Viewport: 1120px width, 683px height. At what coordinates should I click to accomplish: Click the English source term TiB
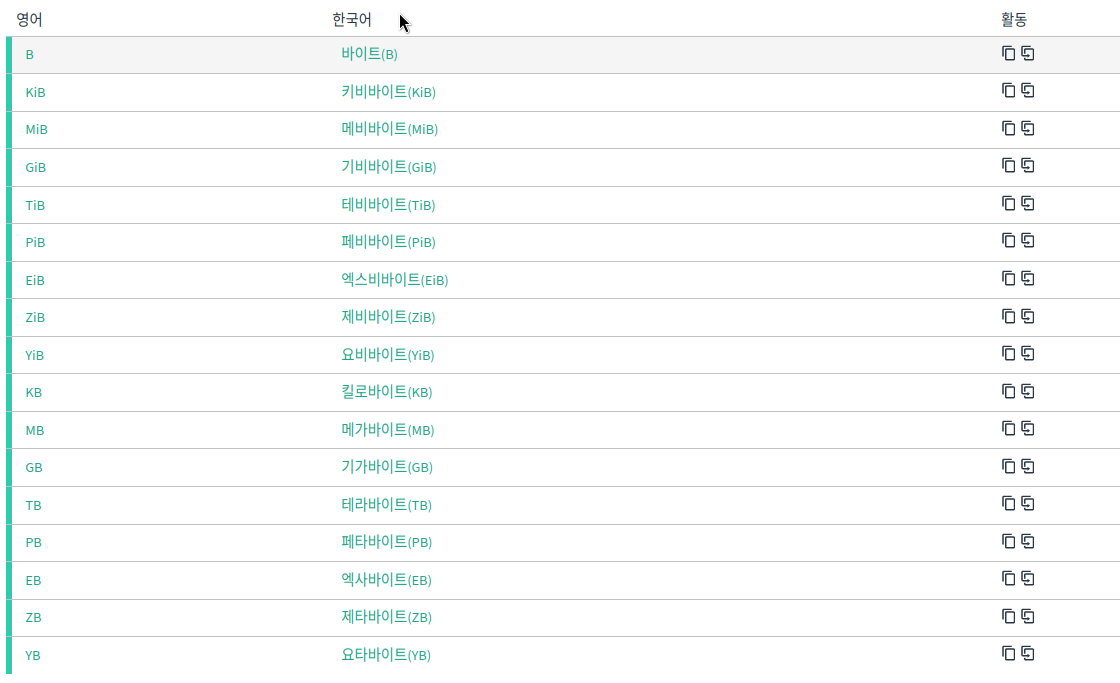35,205
